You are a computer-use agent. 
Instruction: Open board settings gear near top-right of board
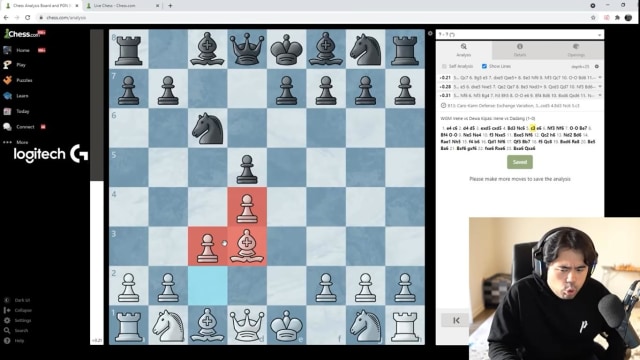click(x=430, y=33)
